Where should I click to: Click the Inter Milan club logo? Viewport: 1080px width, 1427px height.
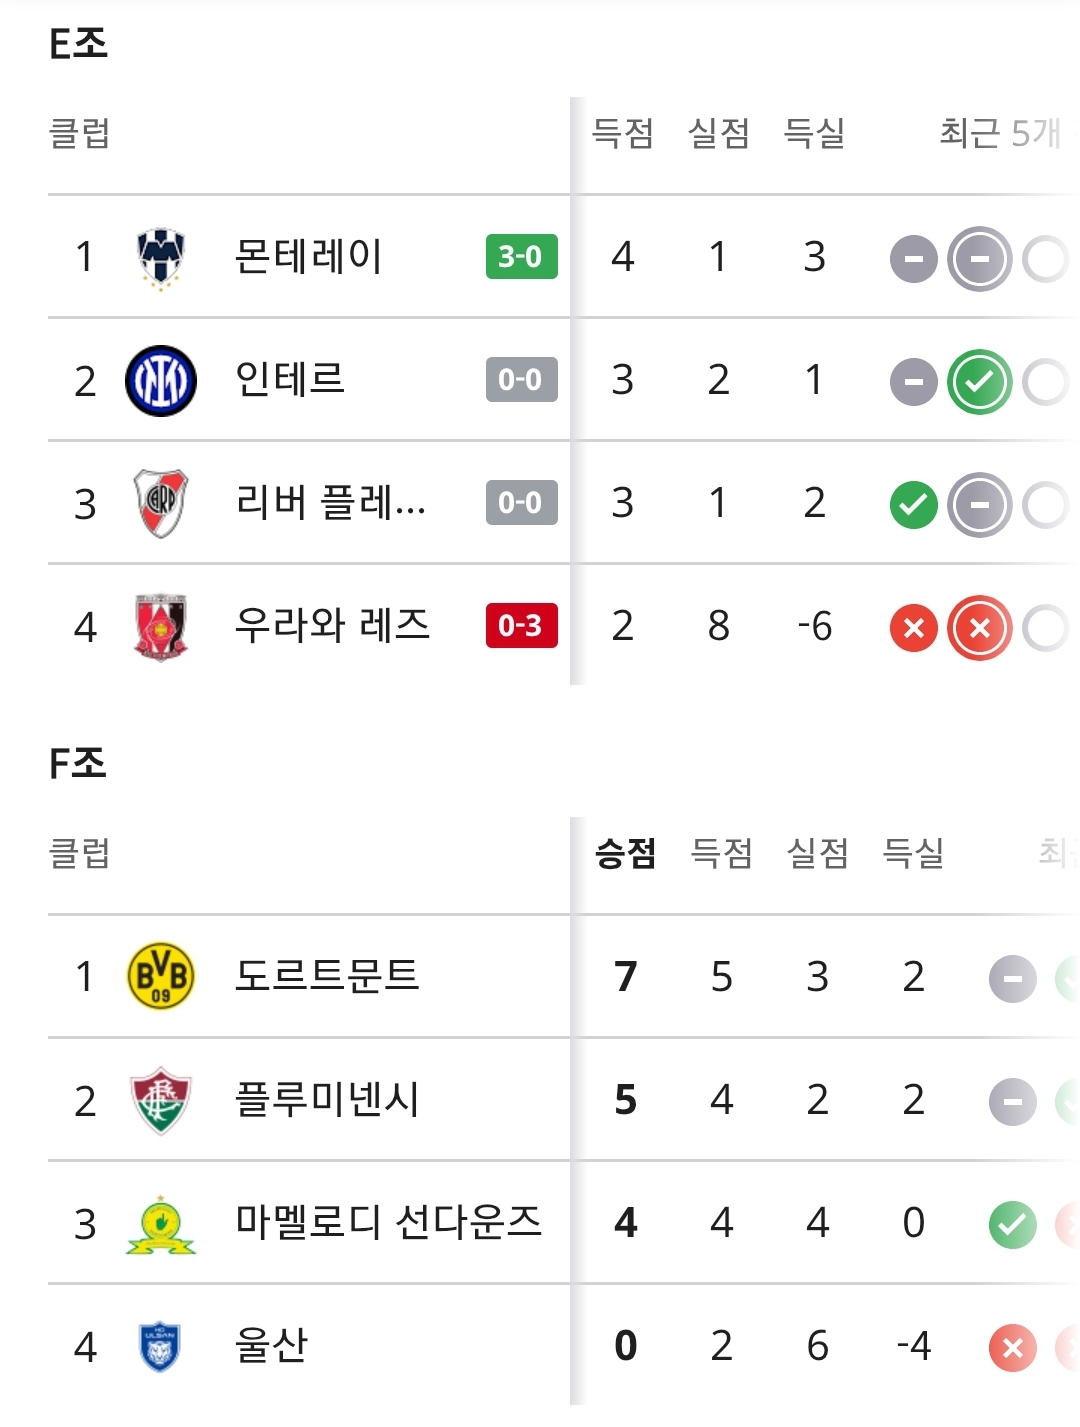click(161, 381)
